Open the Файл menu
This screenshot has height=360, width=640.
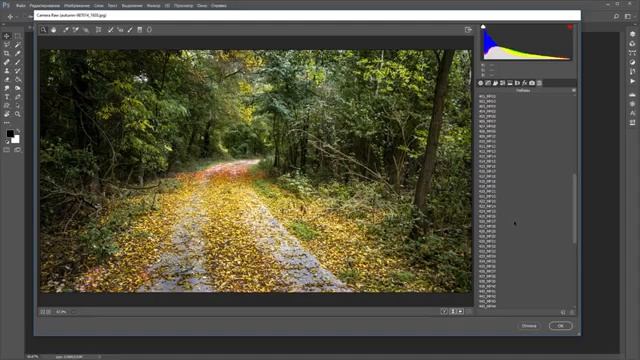[x=20, y=6]
